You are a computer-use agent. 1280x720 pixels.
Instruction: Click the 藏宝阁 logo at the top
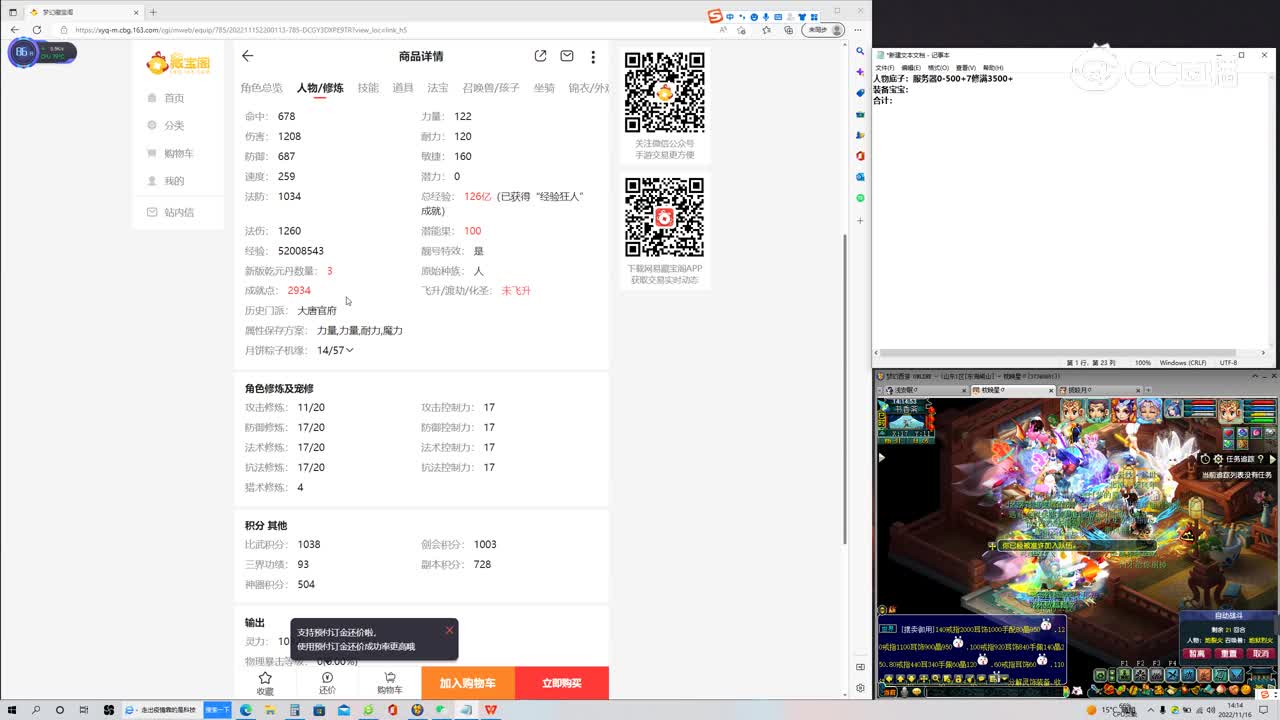(x=178, y=60)
